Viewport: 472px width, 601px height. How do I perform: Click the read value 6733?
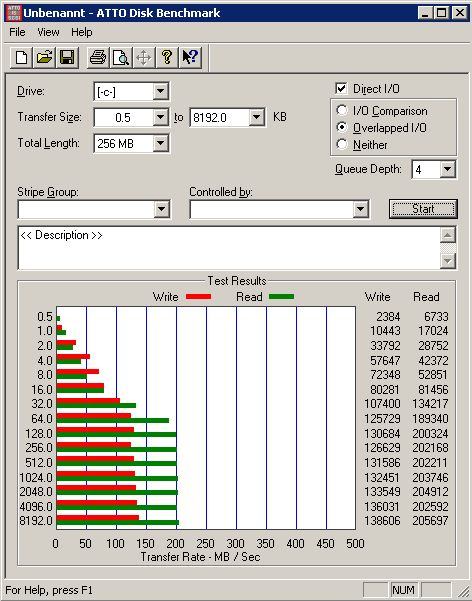(436, 317)
